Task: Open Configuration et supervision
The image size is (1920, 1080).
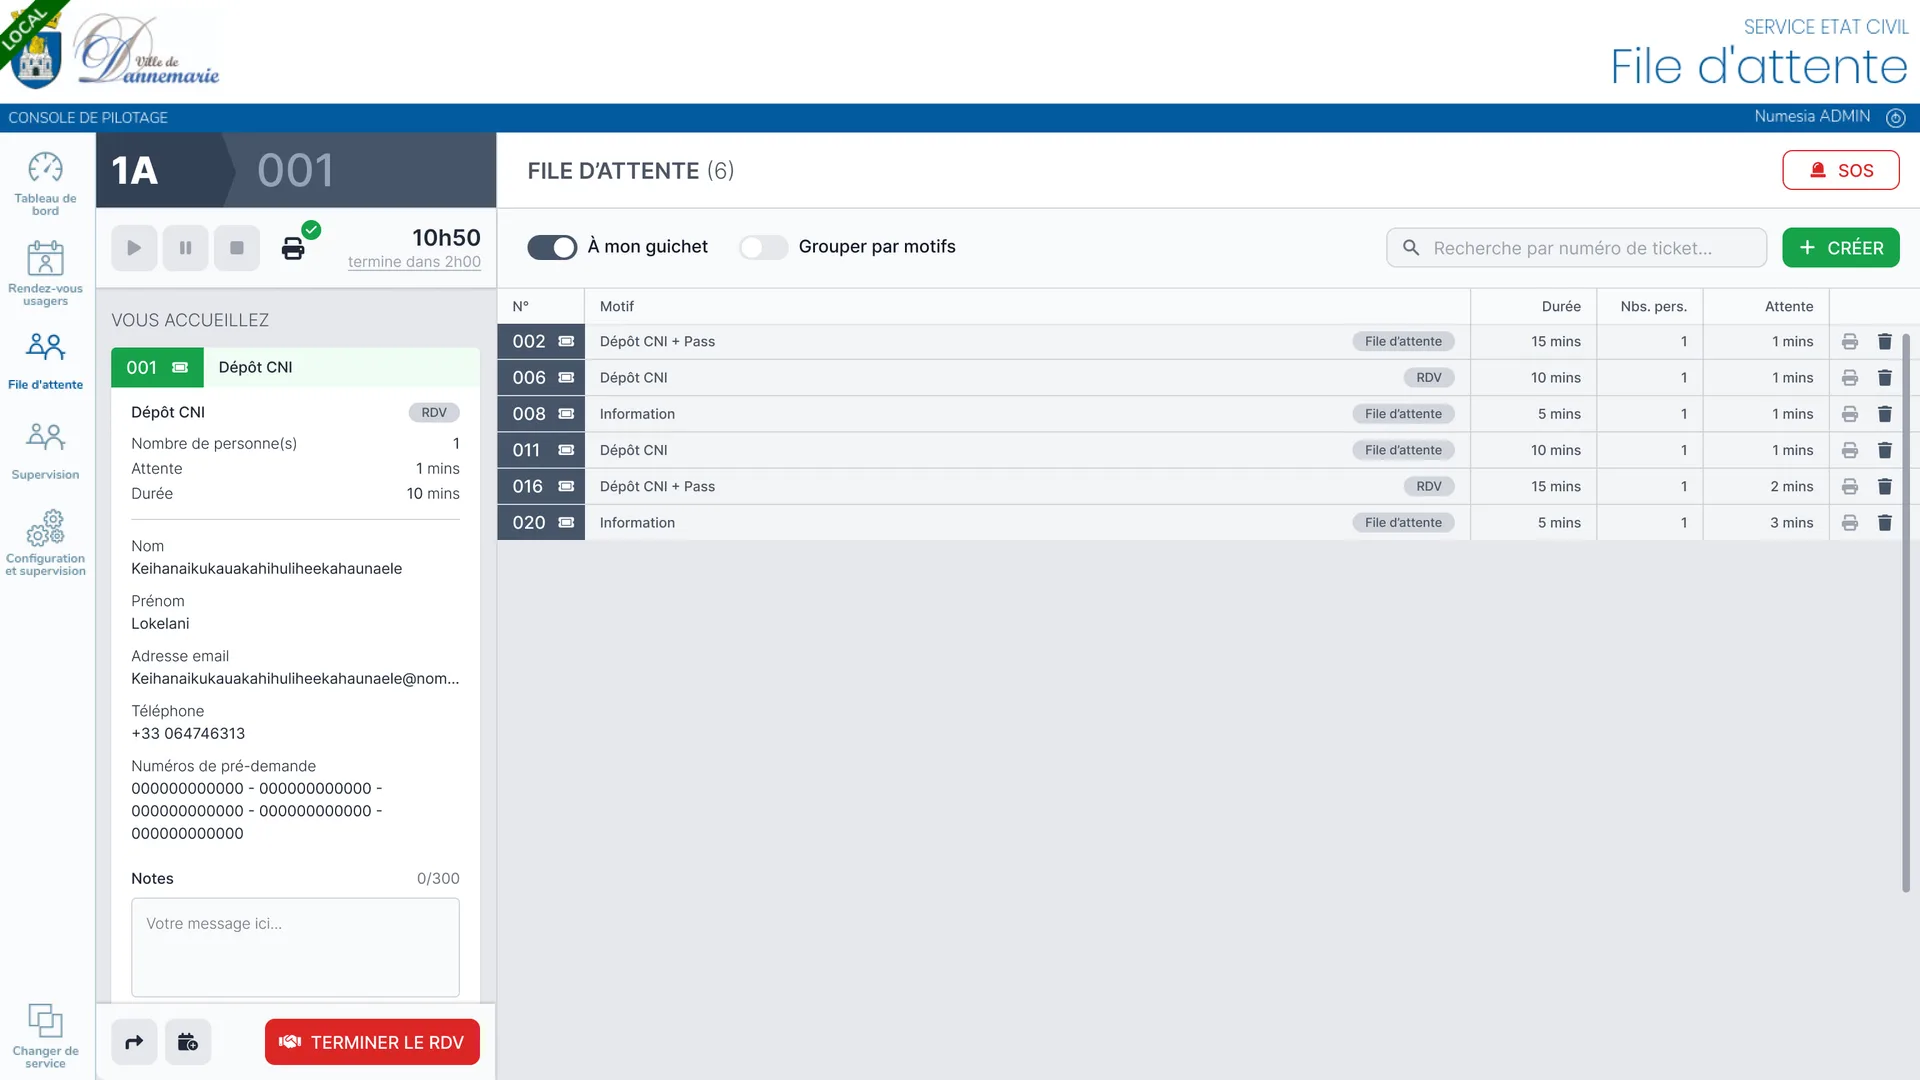Action: point(45,543)
